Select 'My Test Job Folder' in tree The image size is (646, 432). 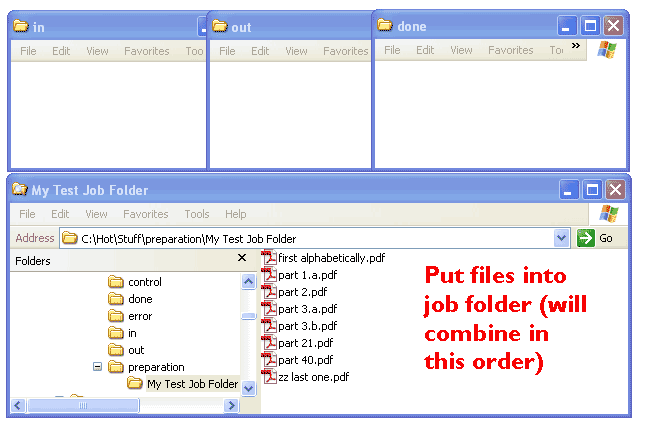point(191,384)
